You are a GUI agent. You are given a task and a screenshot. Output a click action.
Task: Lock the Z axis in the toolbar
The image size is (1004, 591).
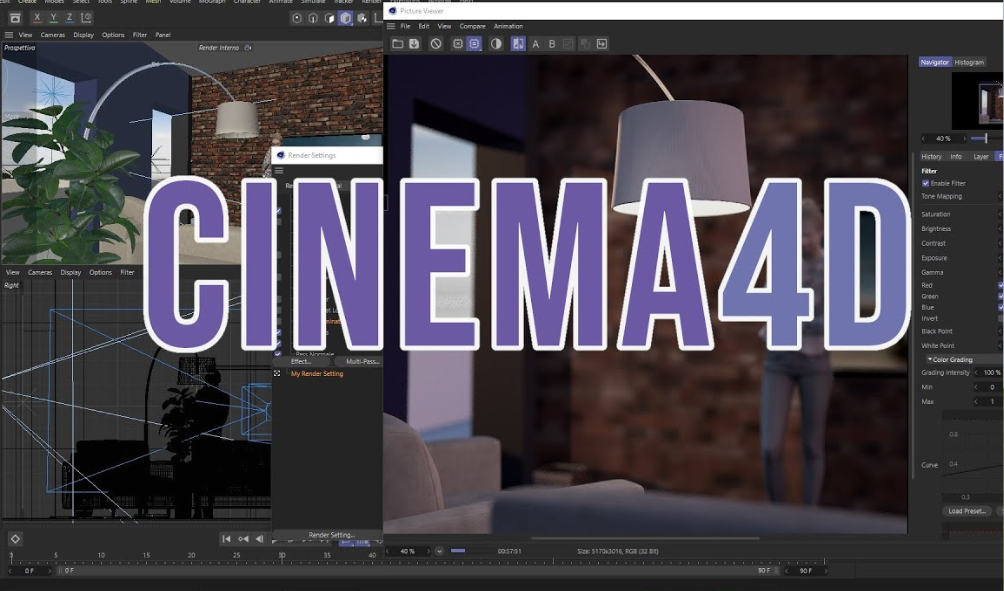(69, 17)
